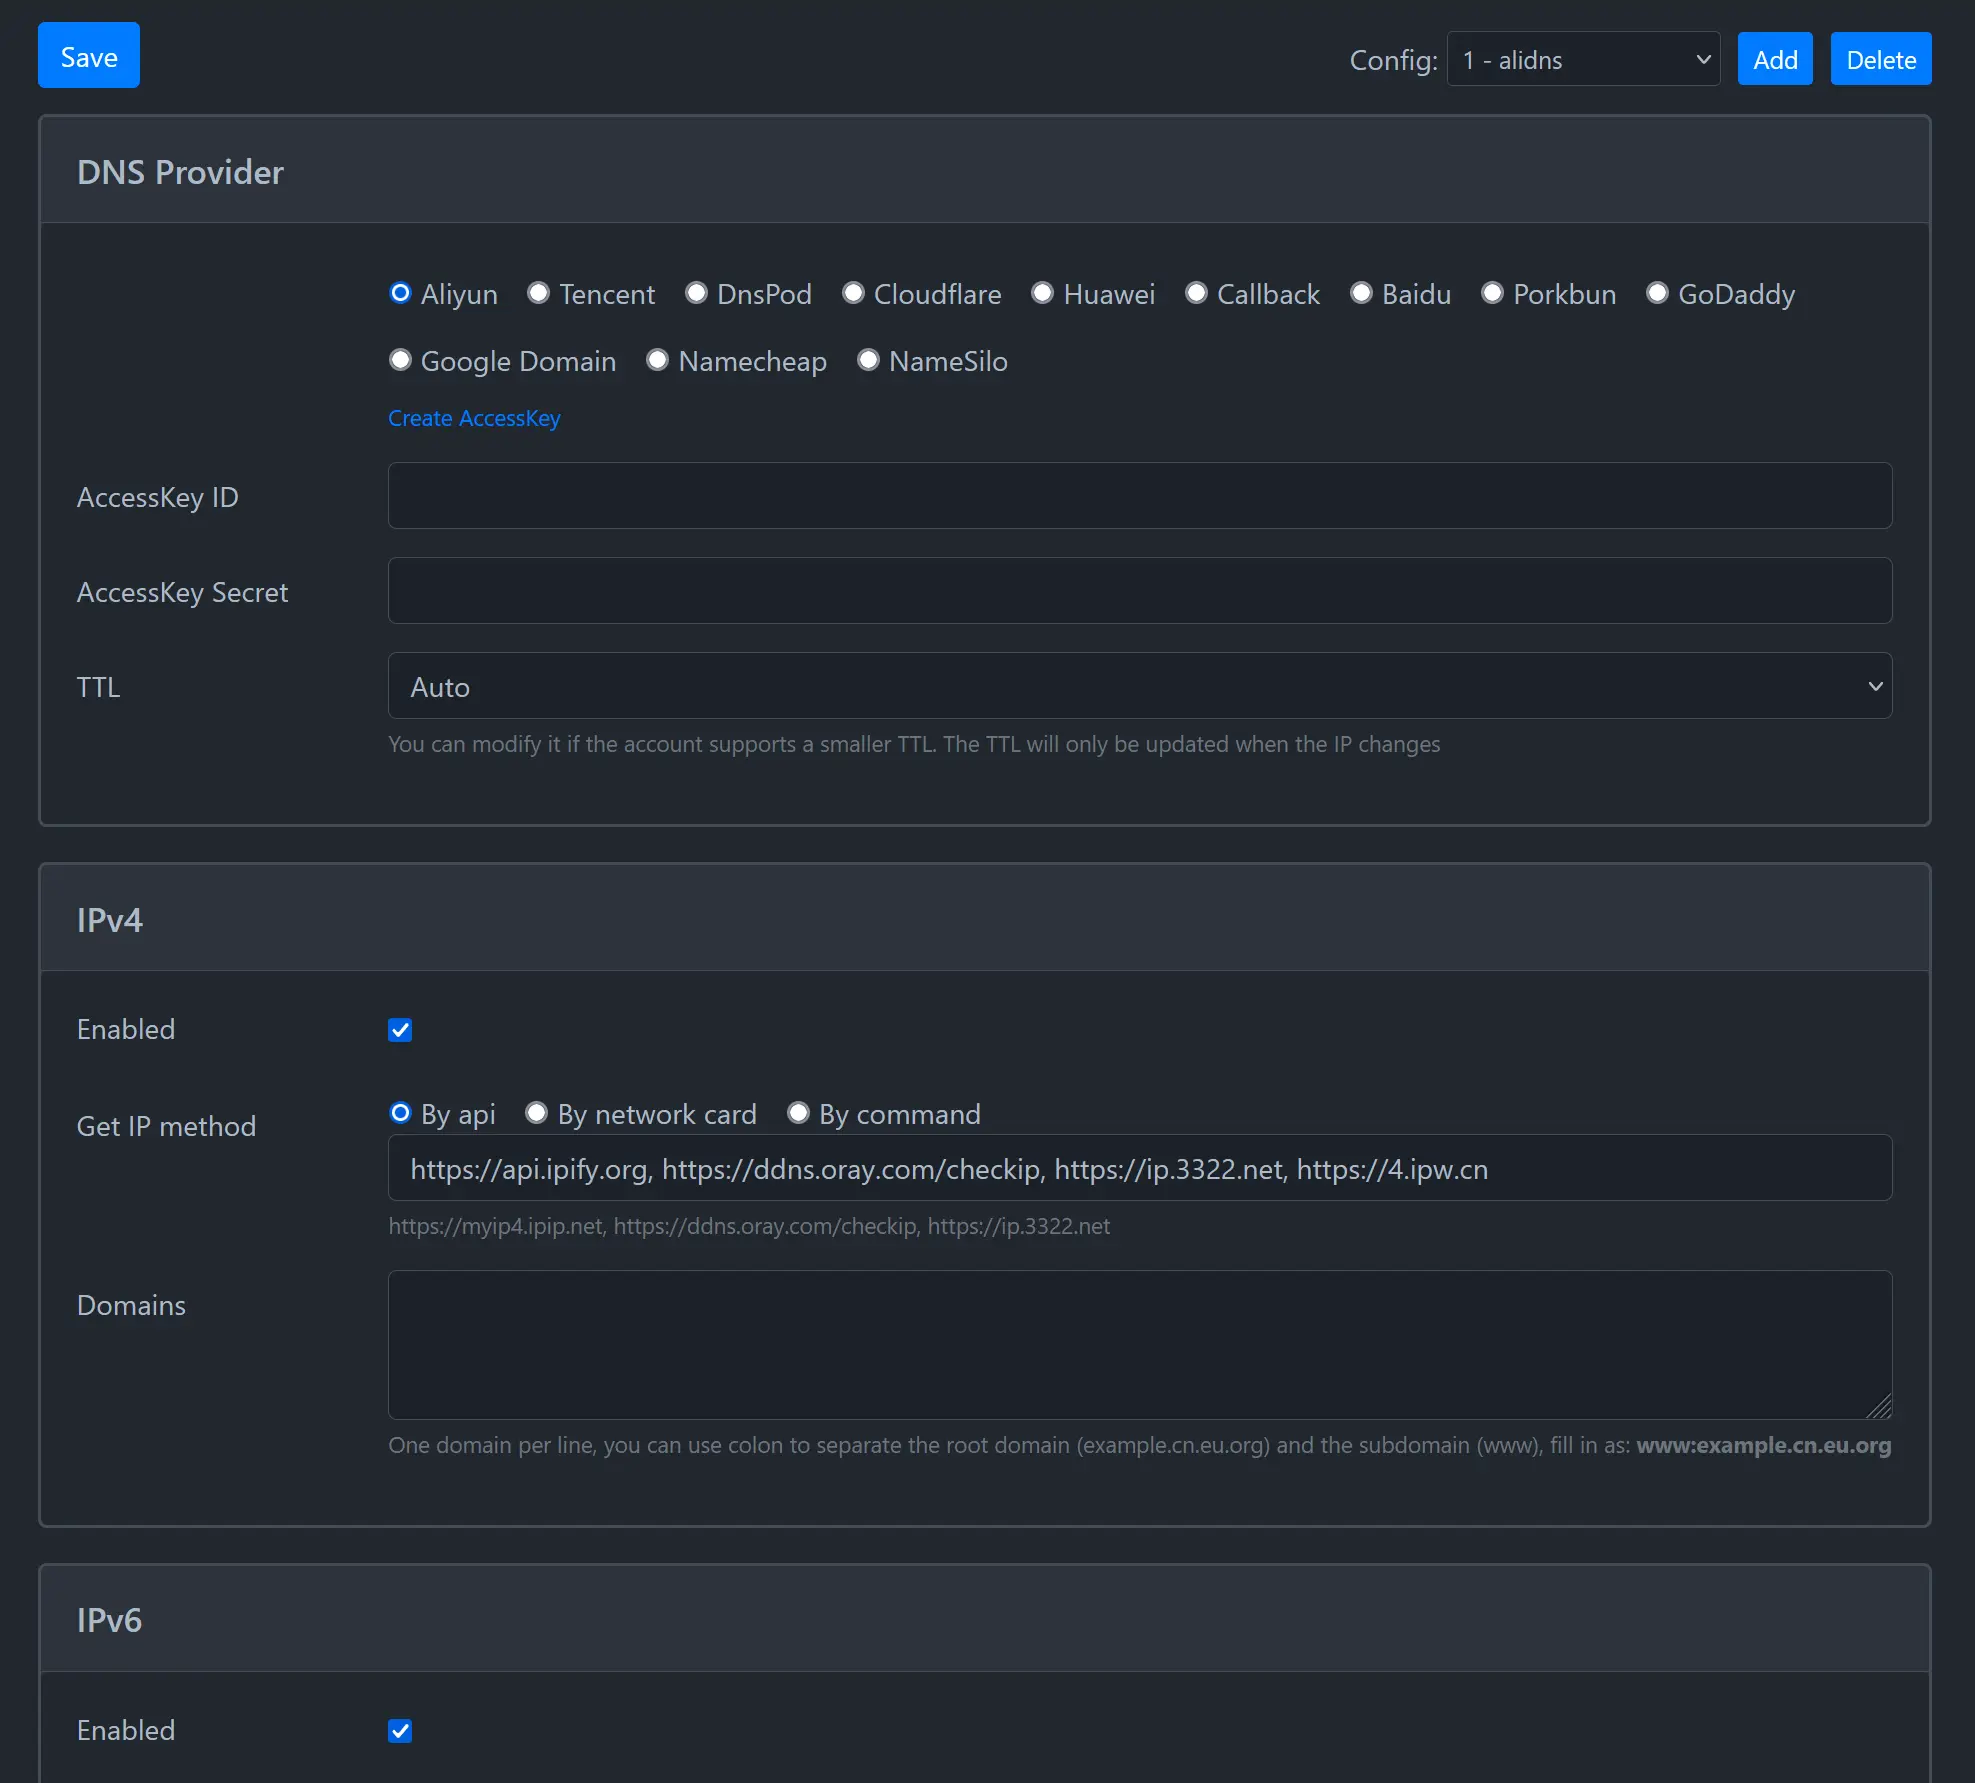Click the Delete config button
The height and width of the screenshot is (1783, 1975).
tap(1881, 59)
